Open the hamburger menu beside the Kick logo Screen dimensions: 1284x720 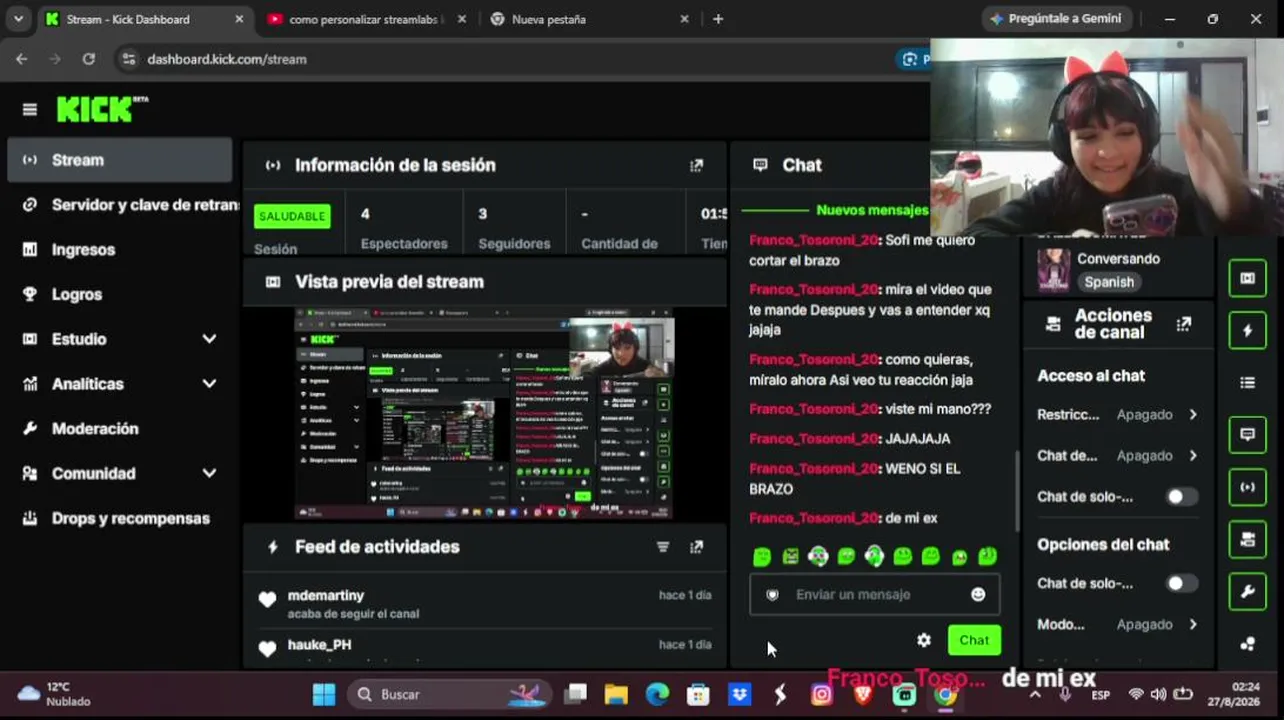(x=30, y=109)
